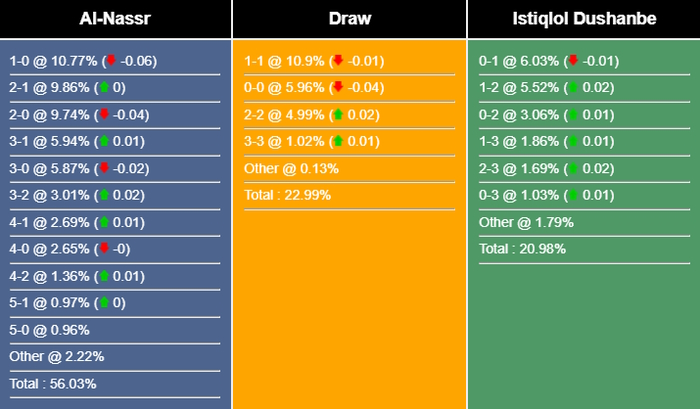700x409 pixels.
Task: Select the Istiqlol Dushanbe column header
Action: coord(583,19)
